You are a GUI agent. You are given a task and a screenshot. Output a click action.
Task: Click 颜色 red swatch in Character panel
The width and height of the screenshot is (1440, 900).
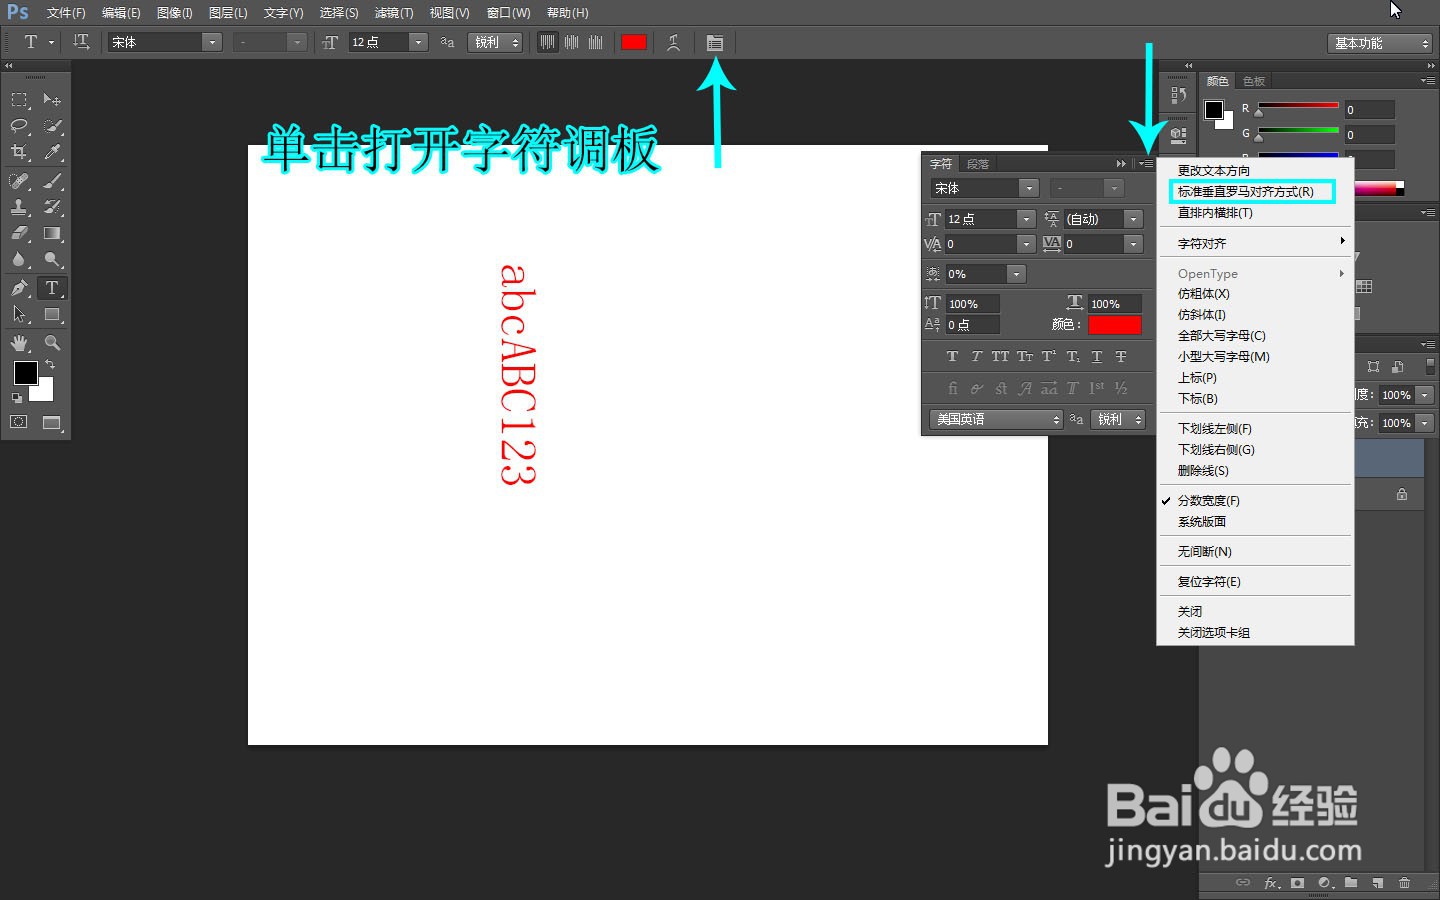click(x=1115, y=324)
